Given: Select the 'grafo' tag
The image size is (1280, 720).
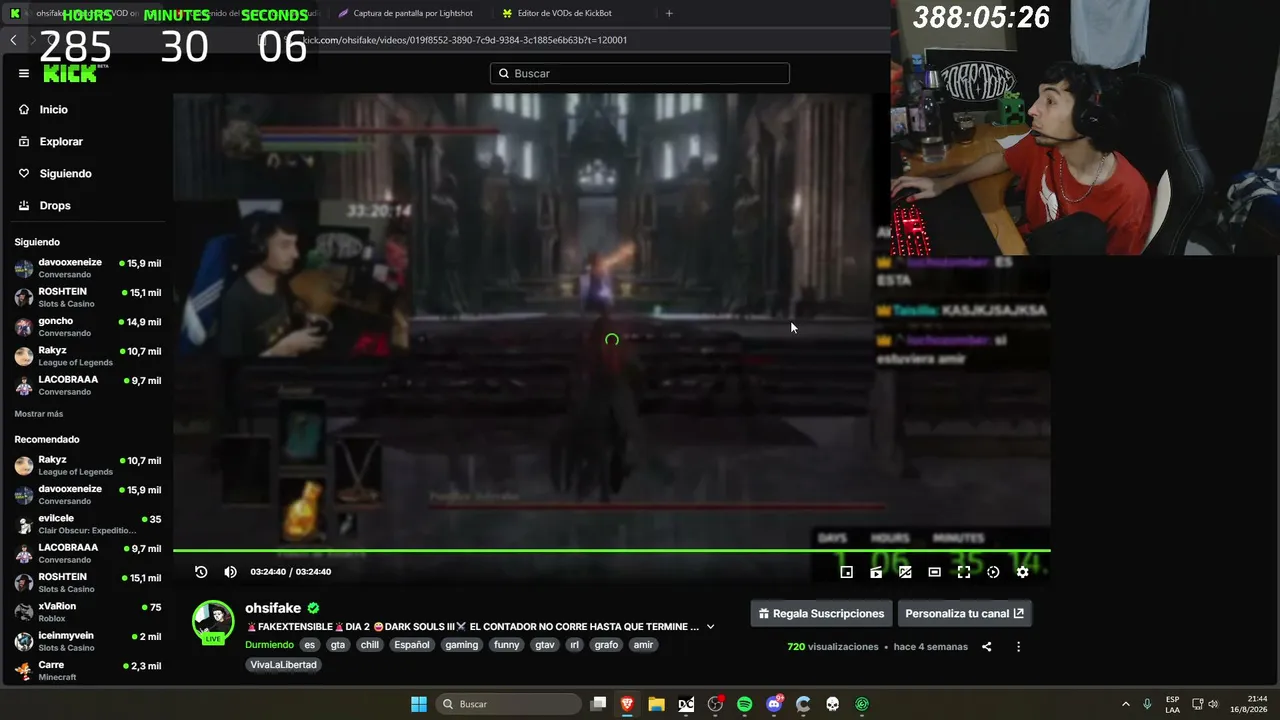Looking at the screenshot, I should pyautogui.click(x=606, y=645).
